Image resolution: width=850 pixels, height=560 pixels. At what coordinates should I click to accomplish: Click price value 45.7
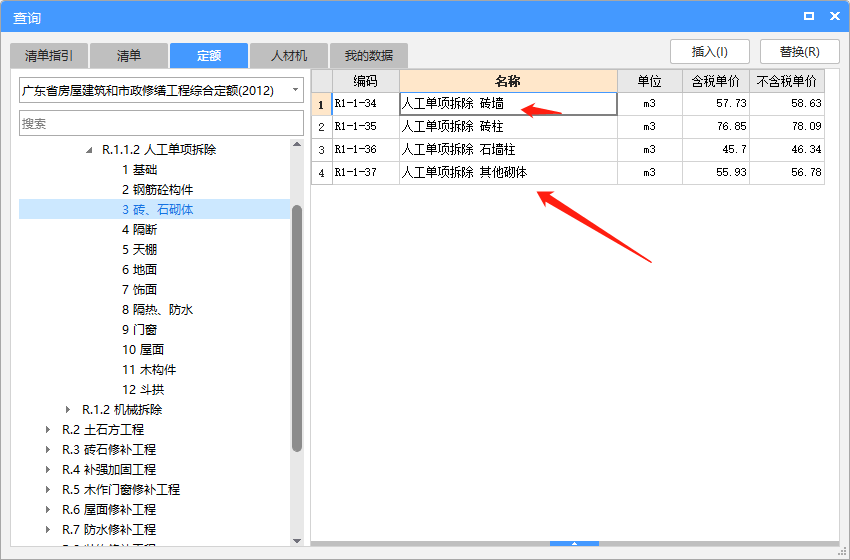(x=734, y=150)
